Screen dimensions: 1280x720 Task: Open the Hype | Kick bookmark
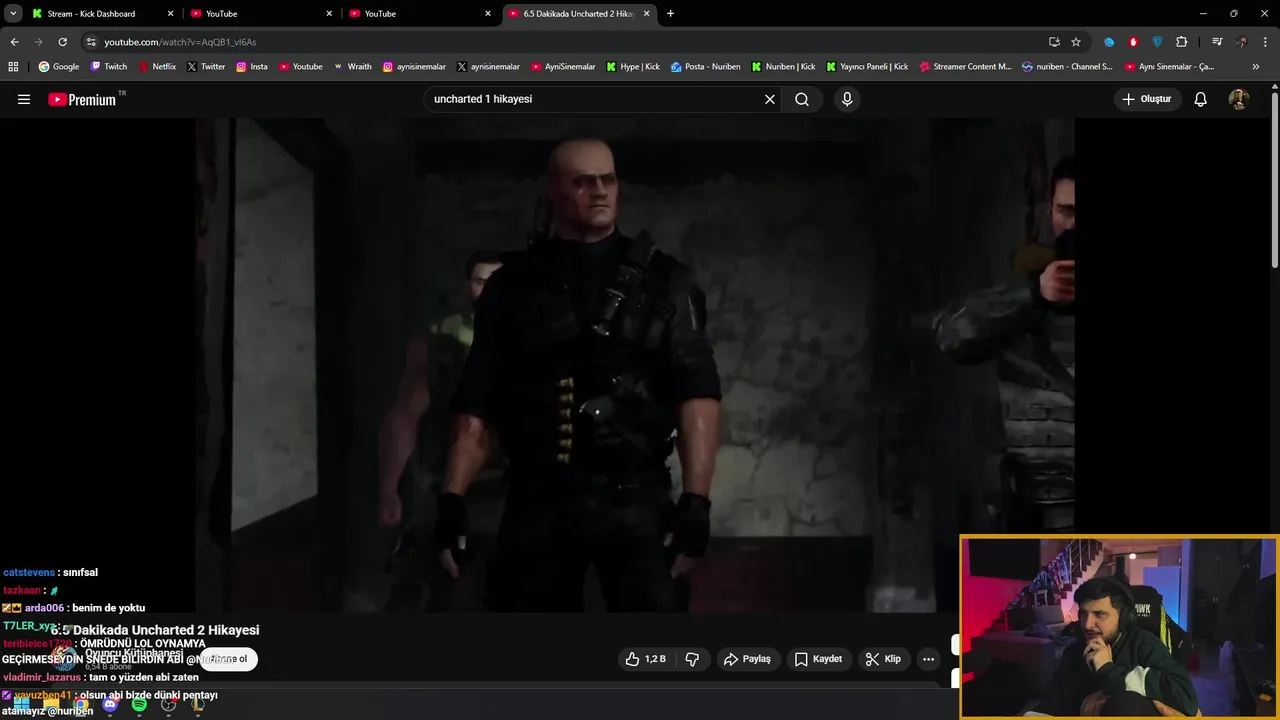[633, 67]
